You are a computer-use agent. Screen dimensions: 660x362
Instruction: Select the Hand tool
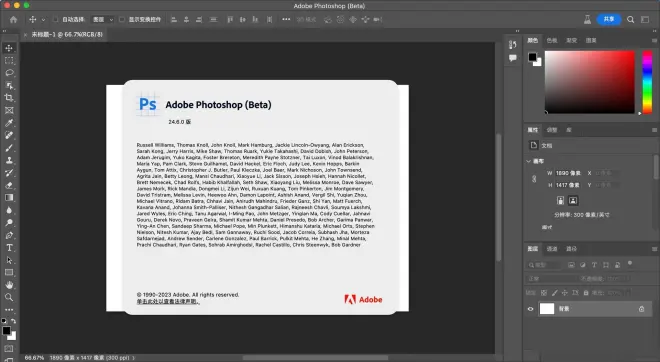(9, 285)
